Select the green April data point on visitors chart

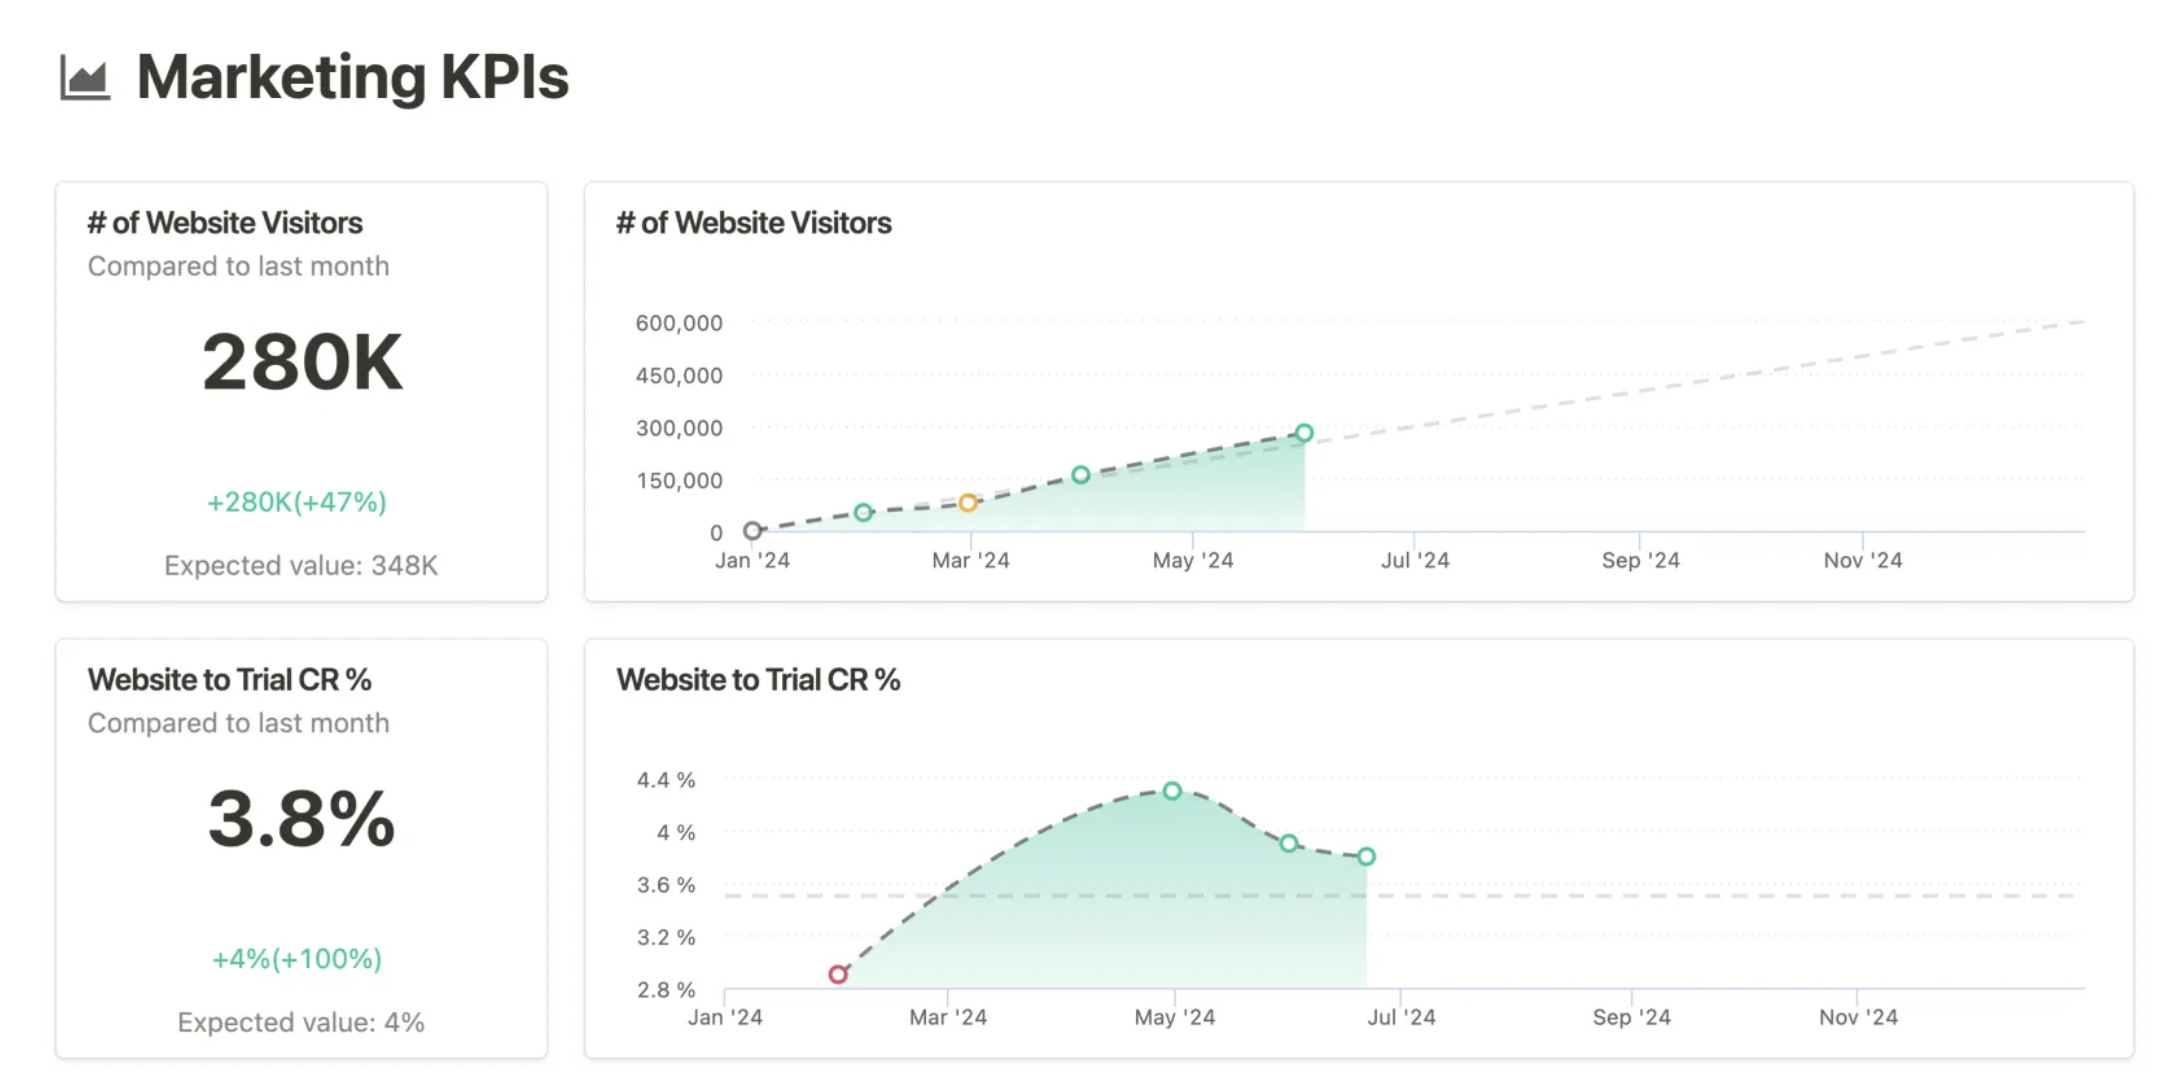(x=1080, y=474)
